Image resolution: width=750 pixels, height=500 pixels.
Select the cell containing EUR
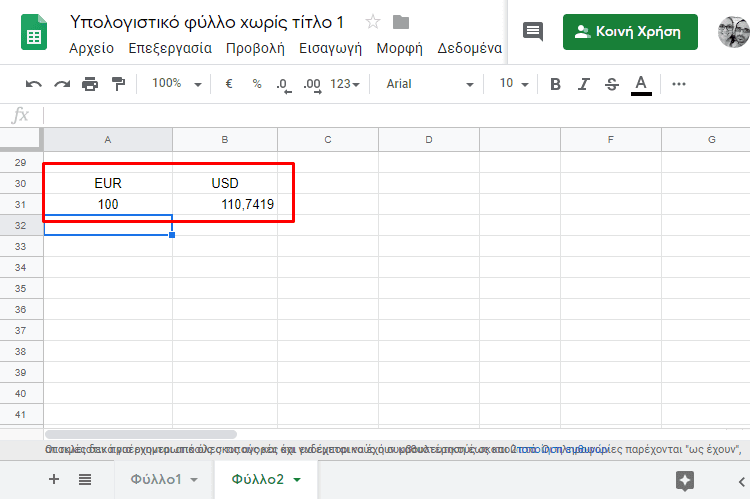click(108, 183)
